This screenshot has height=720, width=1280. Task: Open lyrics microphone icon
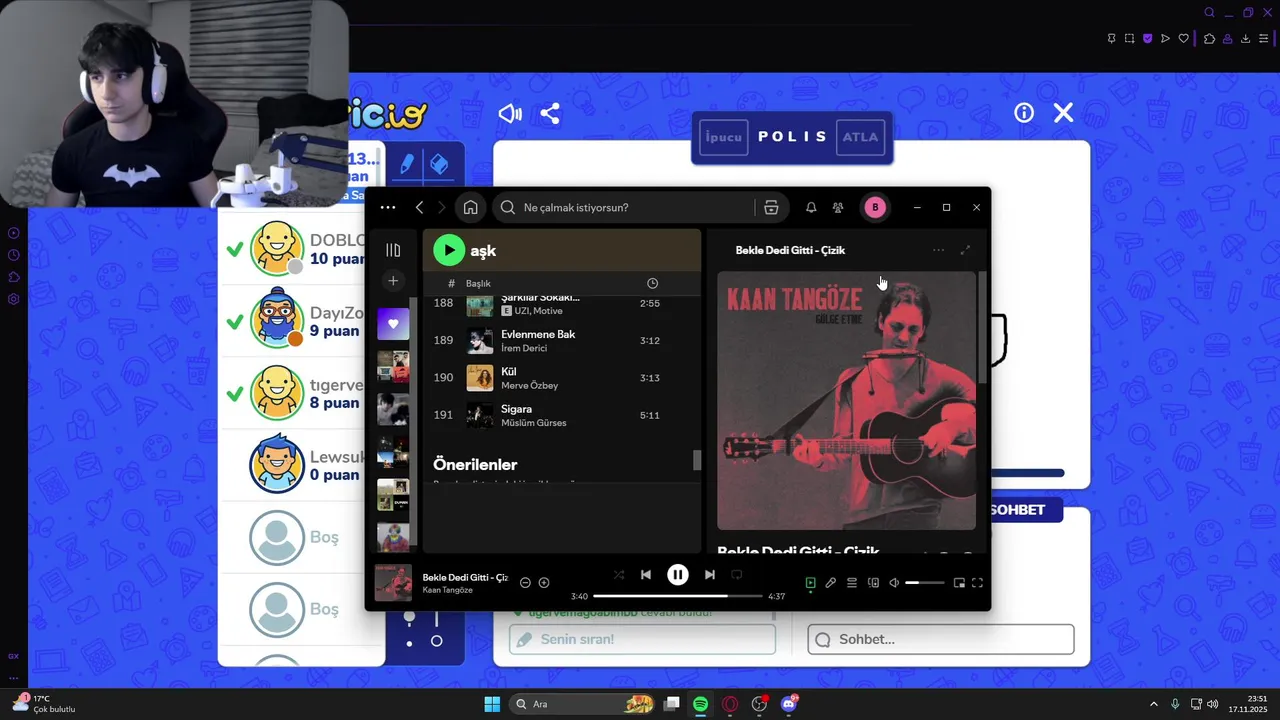(x=830, y=583)
